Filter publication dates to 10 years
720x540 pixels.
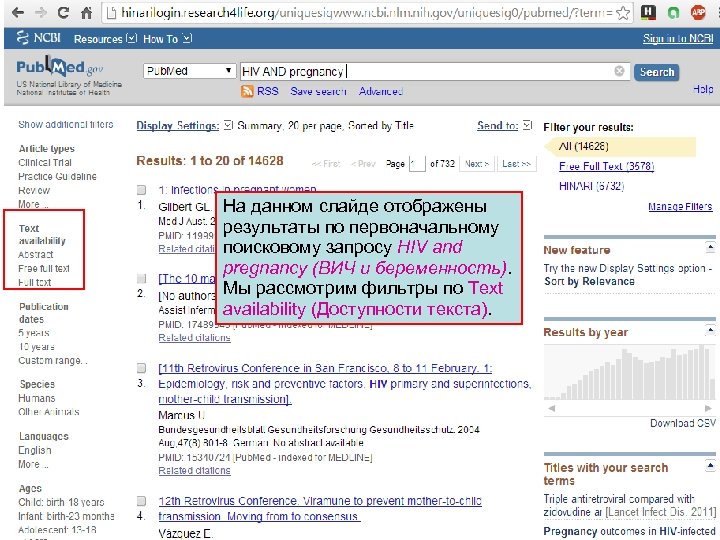36,346
